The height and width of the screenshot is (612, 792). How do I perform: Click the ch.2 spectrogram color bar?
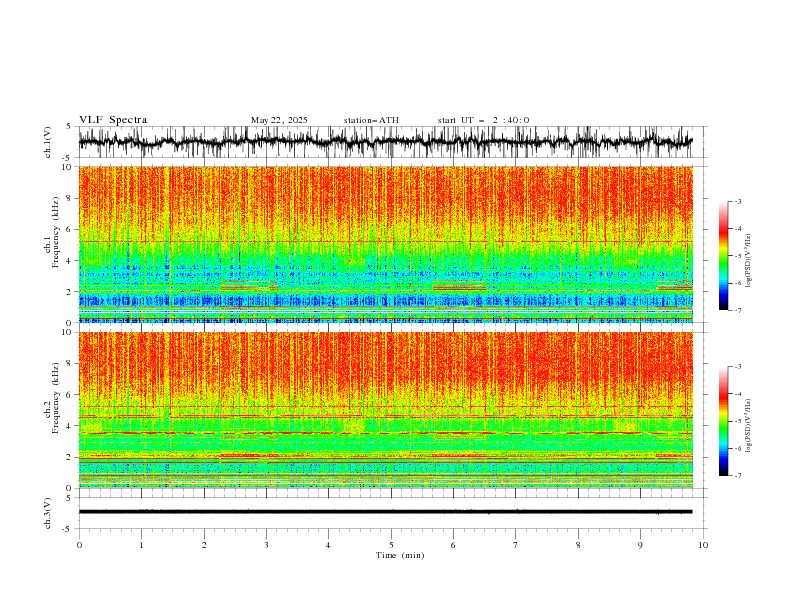pyautogui.click(x=723, y=421)
